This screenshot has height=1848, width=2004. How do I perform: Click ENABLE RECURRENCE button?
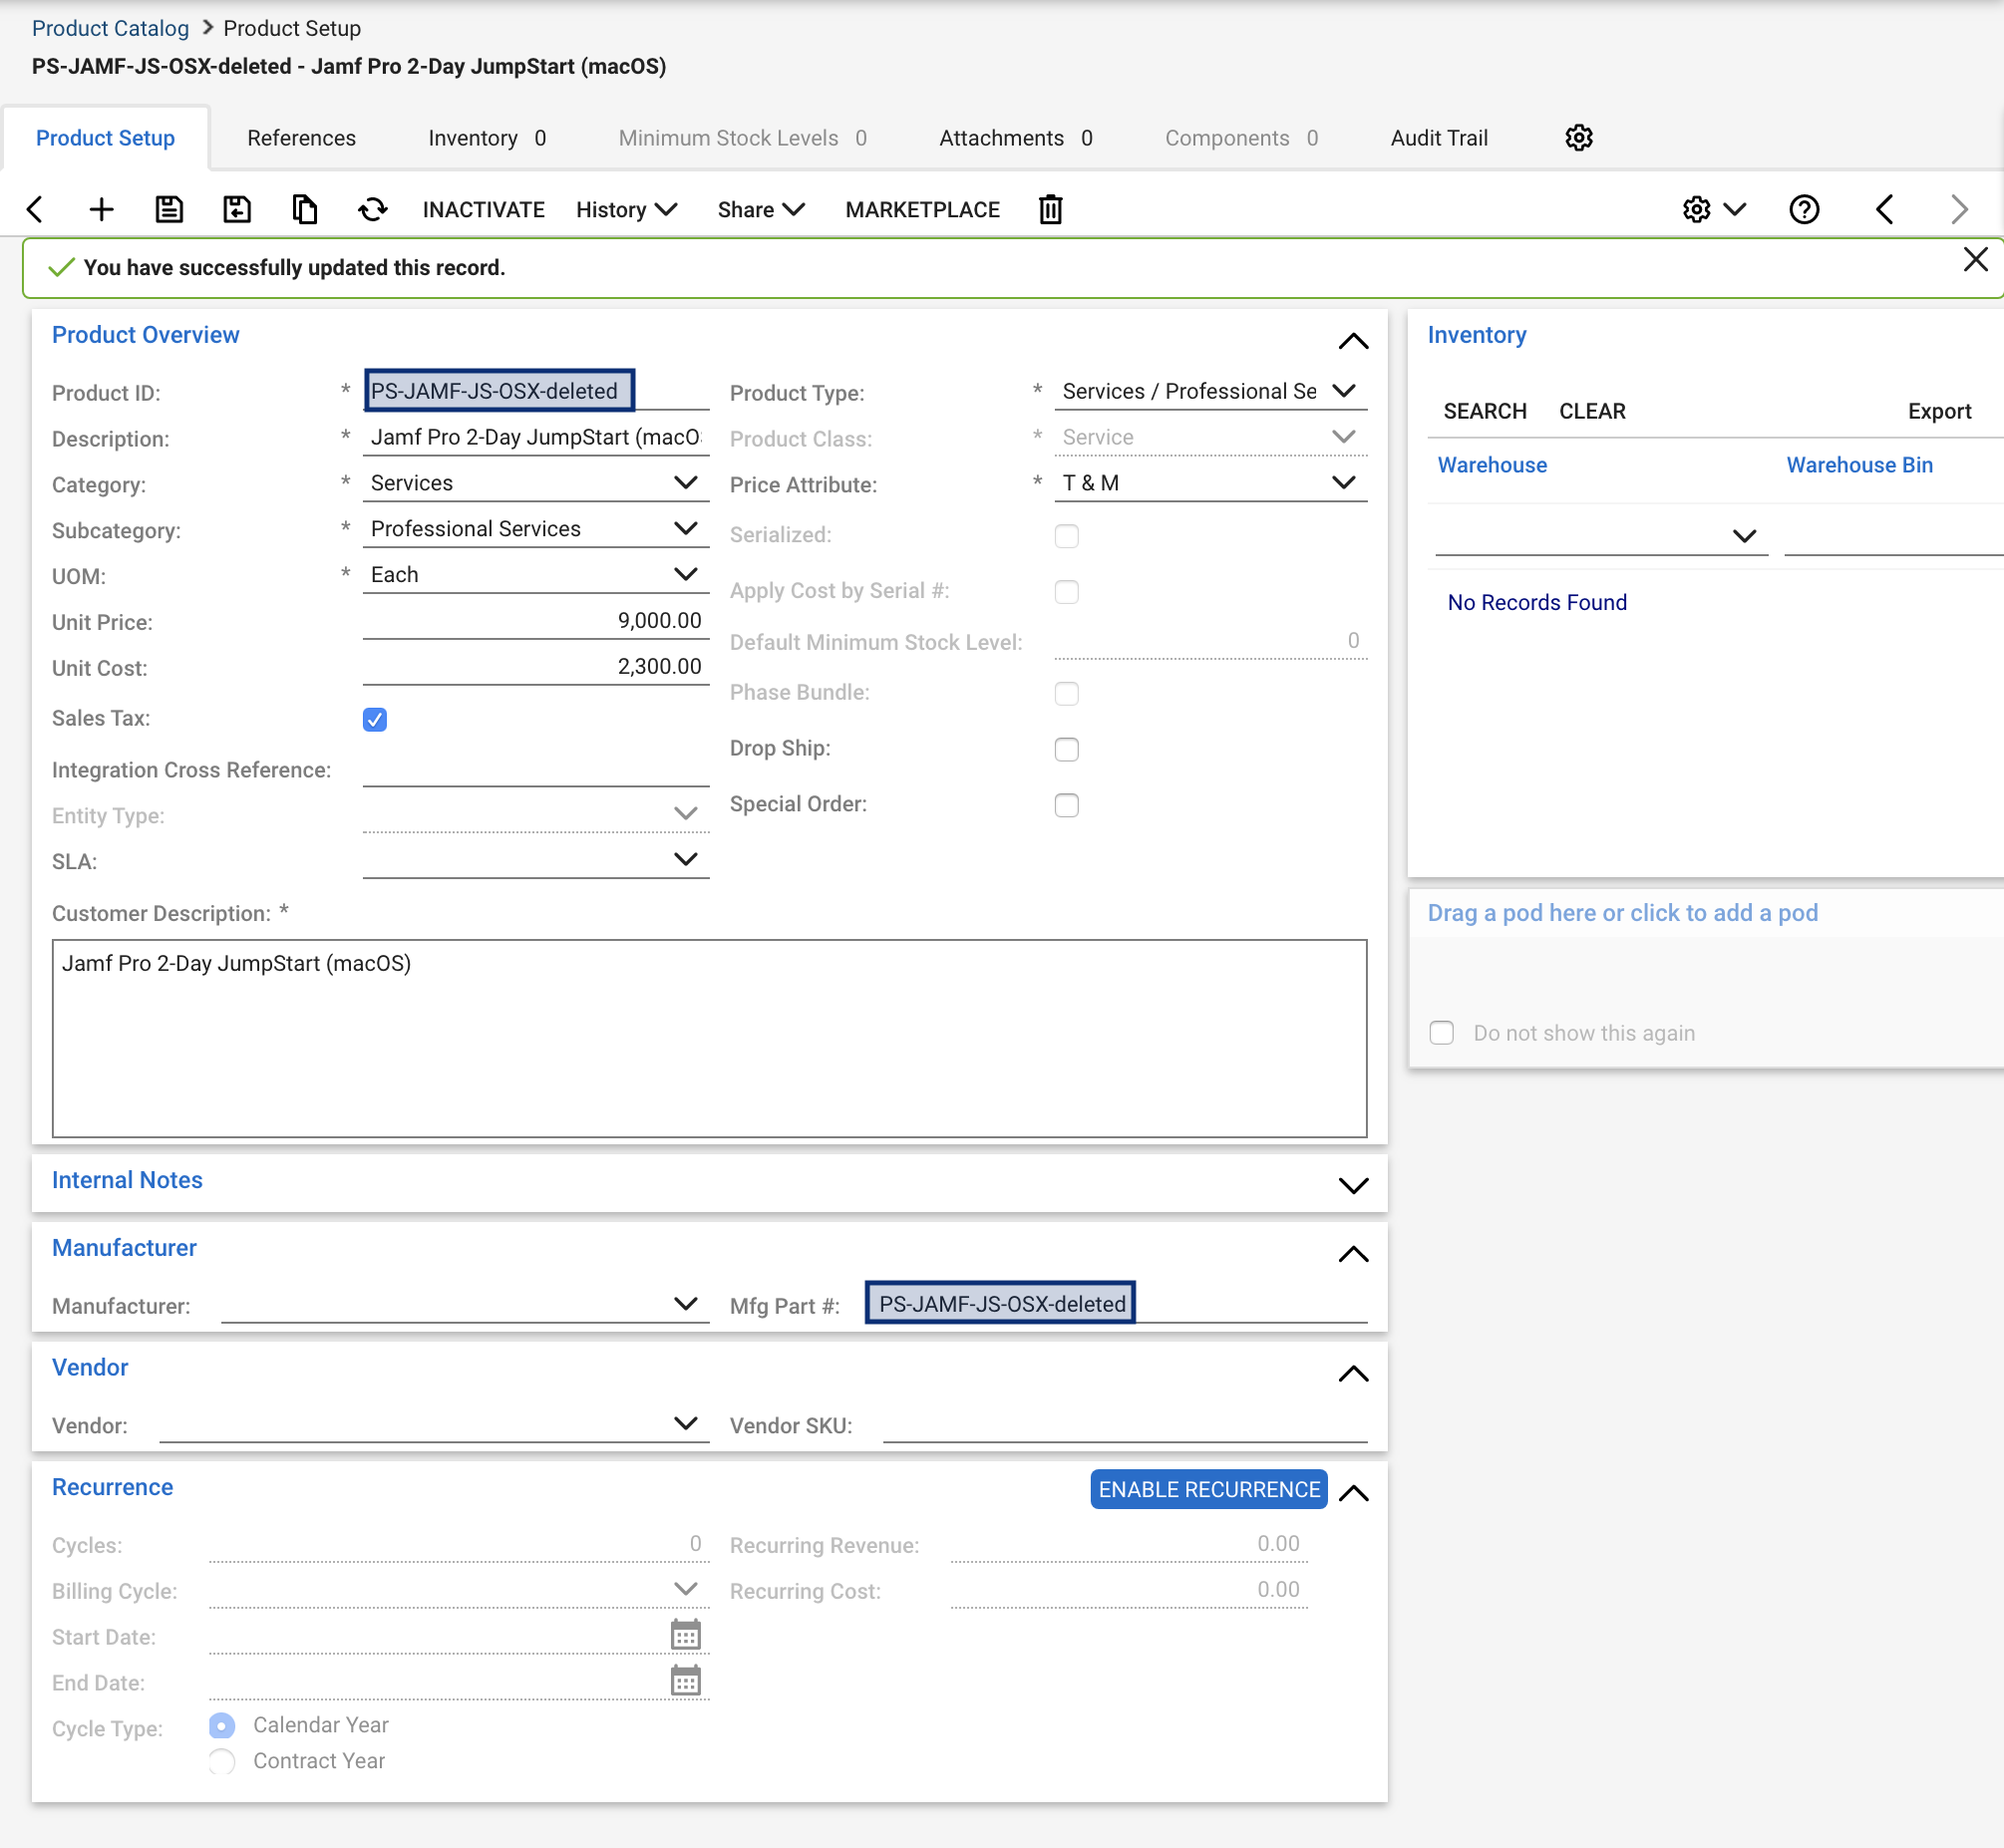[x=1208, y=1489]
